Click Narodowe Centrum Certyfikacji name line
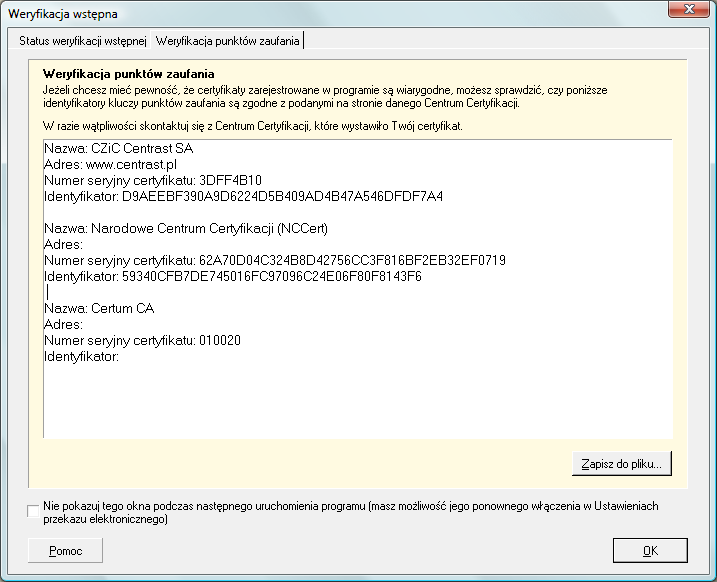Screen dimensions: 717x582 point(186,229)
